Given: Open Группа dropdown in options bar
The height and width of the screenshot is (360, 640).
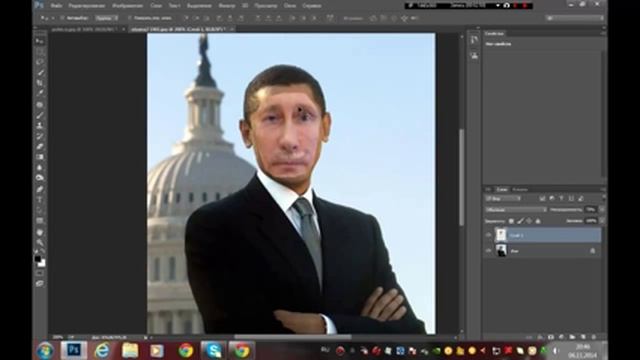Looking at the screenshot, I should click(x=107, y=18).
